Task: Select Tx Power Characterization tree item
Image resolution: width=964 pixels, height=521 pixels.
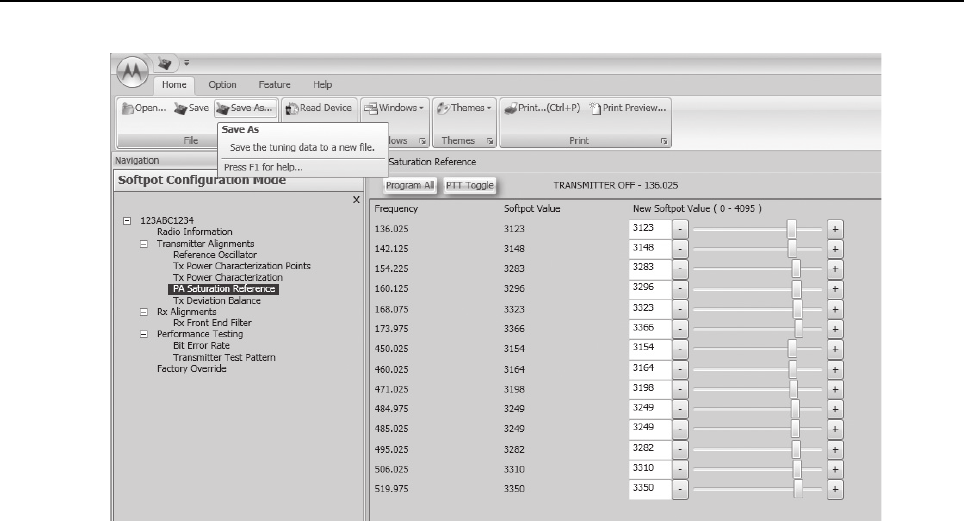Action: [227, 277]
